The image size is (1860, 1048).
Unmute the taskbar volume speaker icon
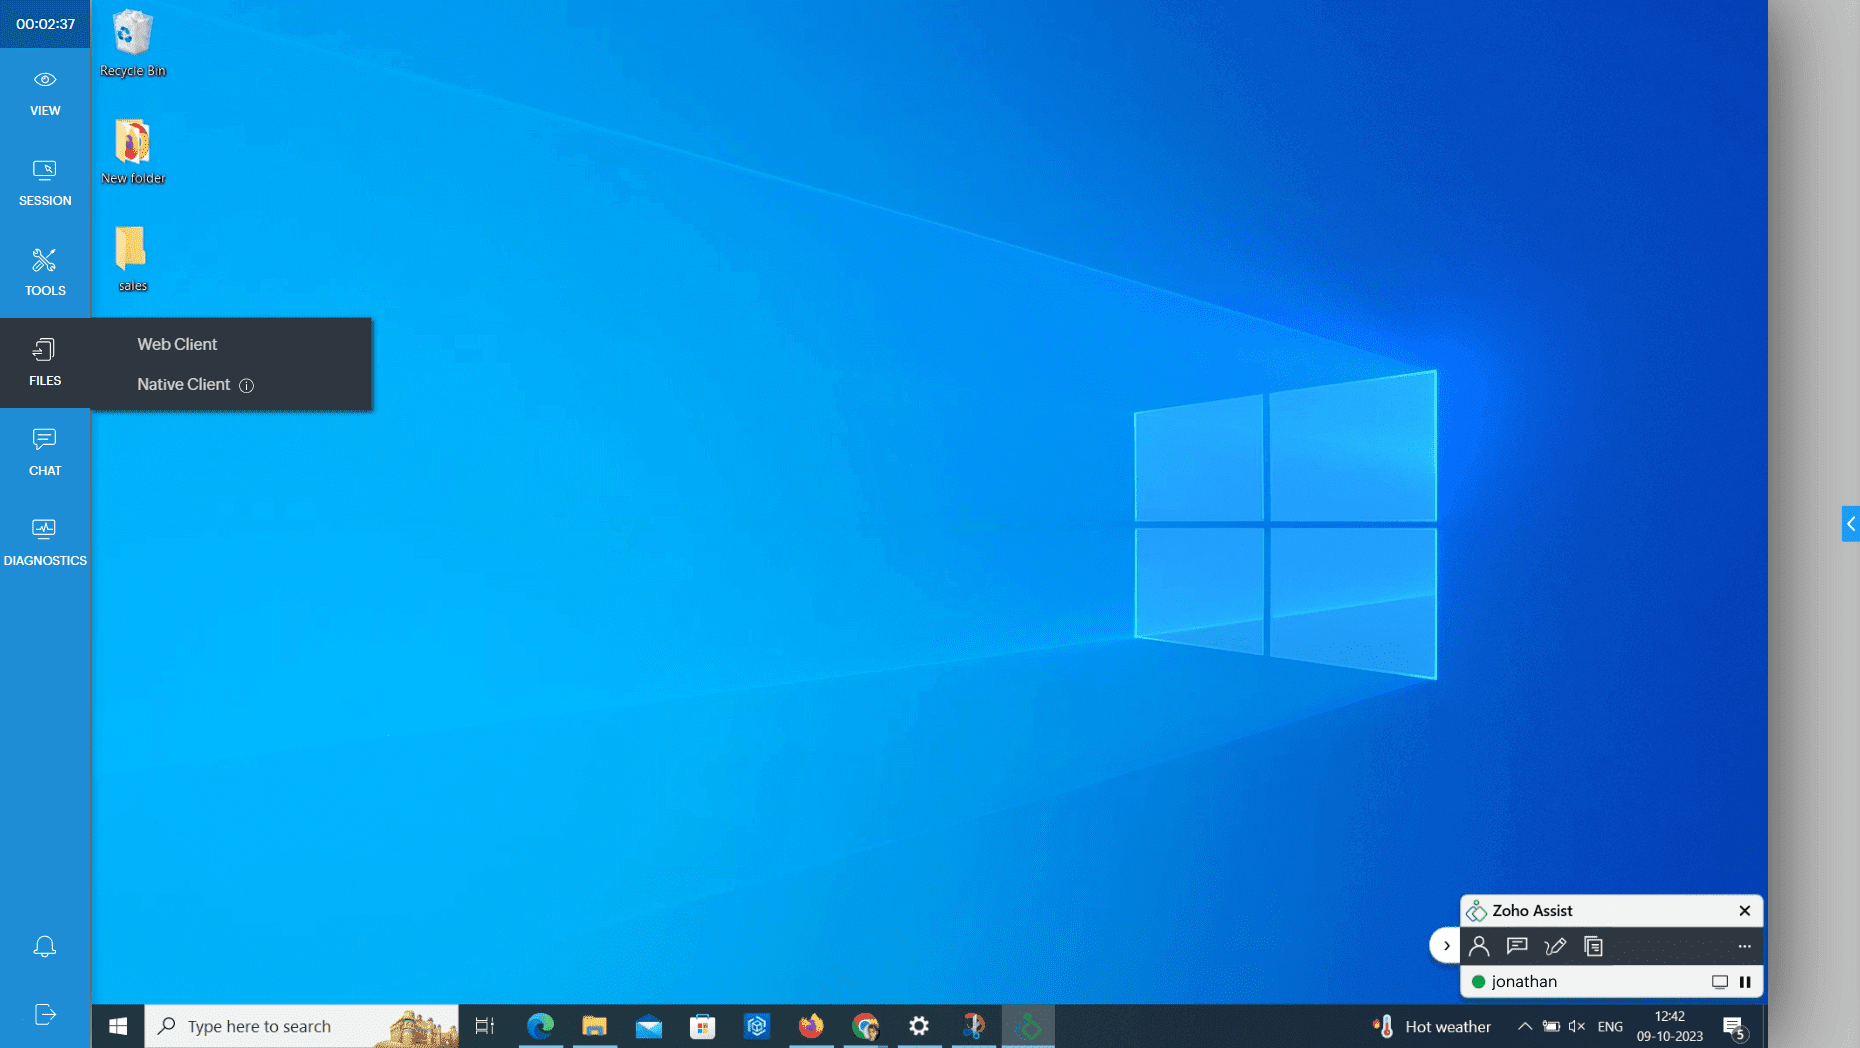[x=1577, y=1026]
